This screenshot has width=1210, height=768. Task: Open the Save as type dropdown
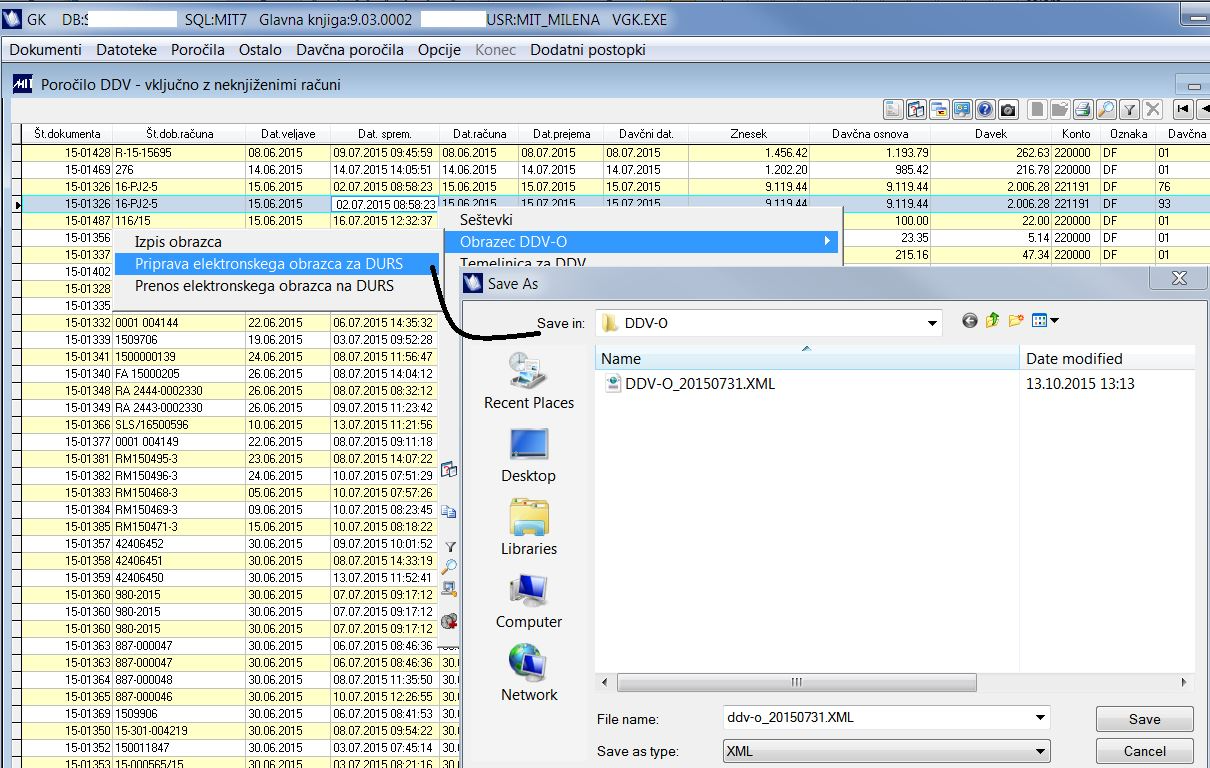pos(1040,751)
